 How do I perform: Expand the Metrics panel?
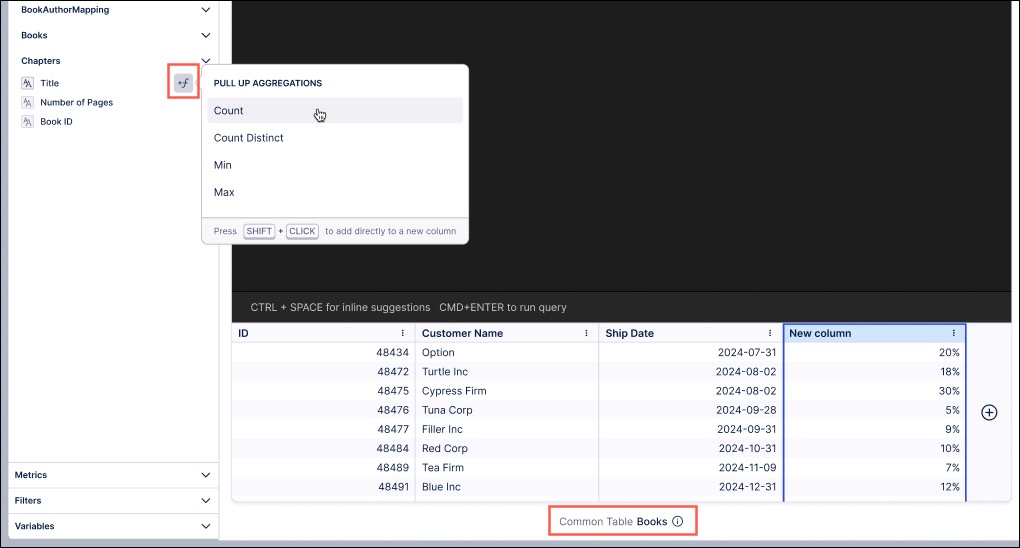click(205, 475)
